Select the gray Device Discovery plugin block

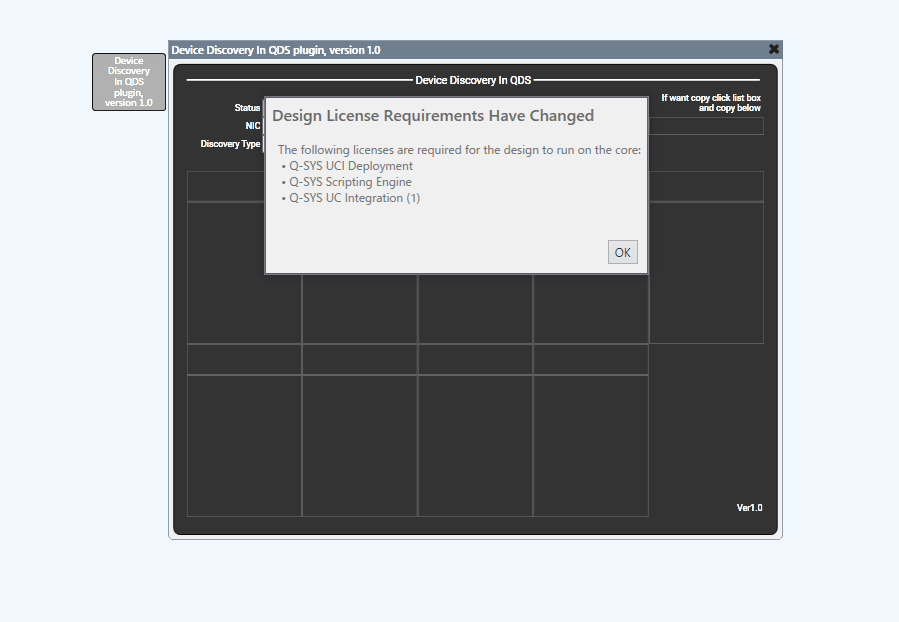(129, 82)
